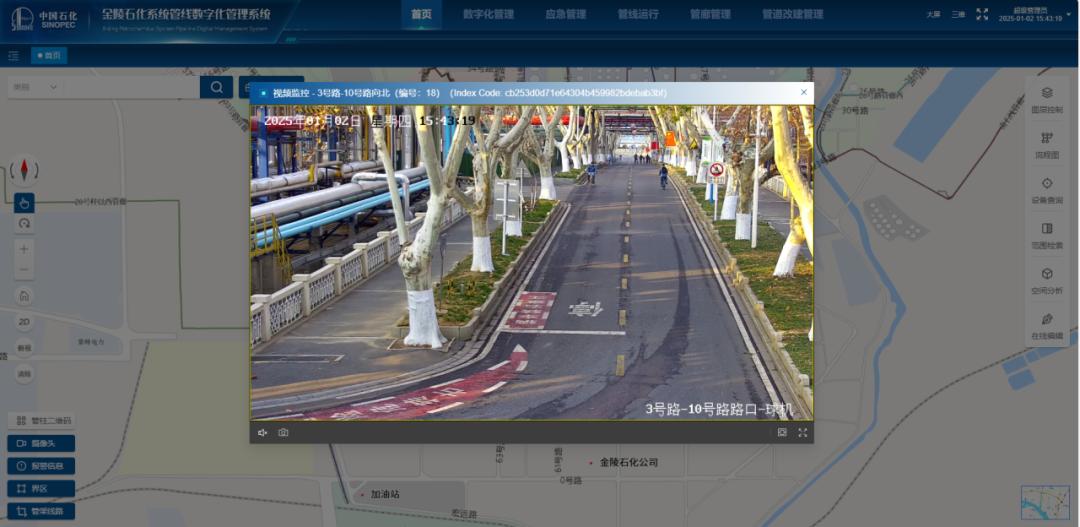Switch to the 应急管理 menu
Image resolution: width=1080 pixels, height=527 pixels.
pyautogui.click(x=566, y=15)
